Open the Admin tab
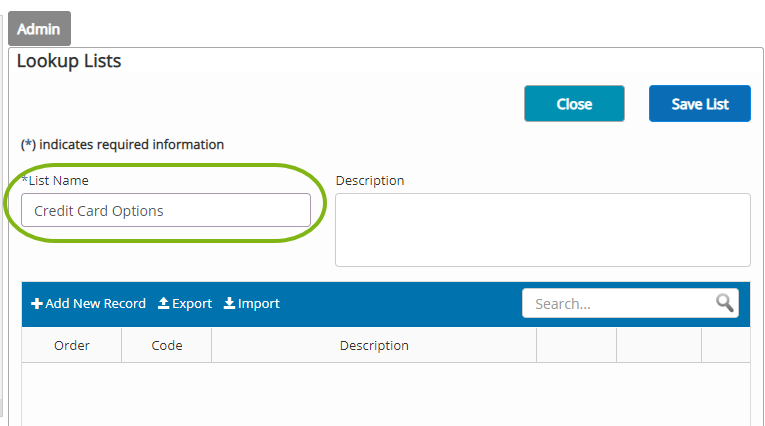 pyautogui.click(x=39, y=29)
